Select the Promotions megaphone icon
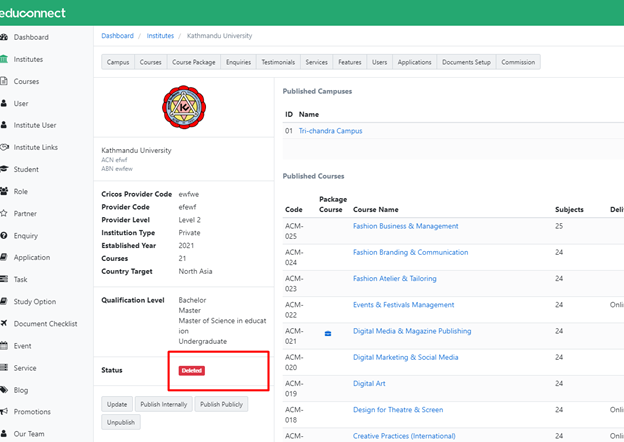This screenshot has width=624, height=442. pos(5,411)
